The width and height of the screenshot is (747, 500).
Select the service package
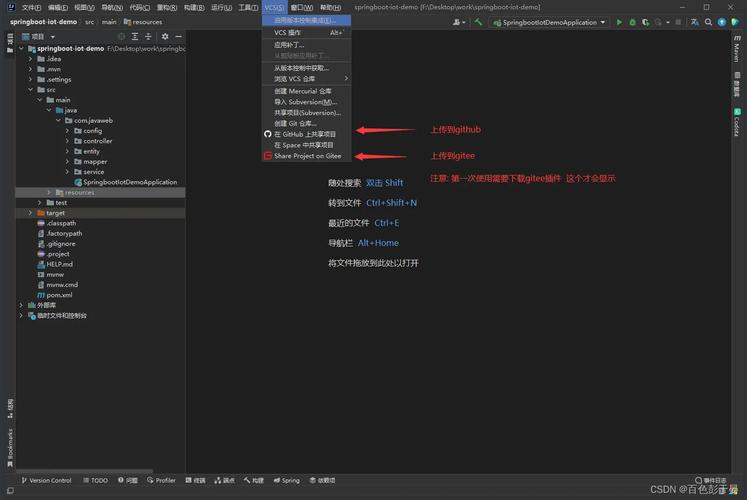pos(89,171)
